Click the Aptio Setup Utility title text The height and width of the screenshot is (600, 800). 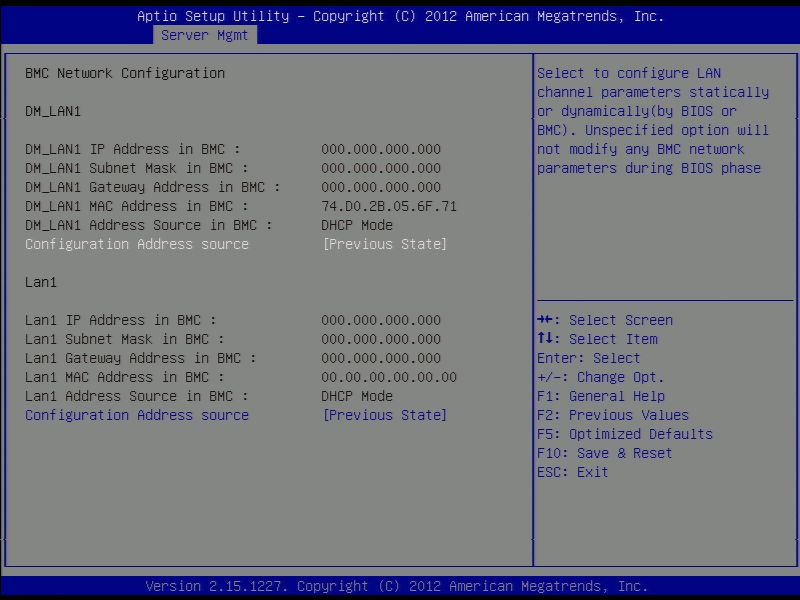[x=401, y=16]
